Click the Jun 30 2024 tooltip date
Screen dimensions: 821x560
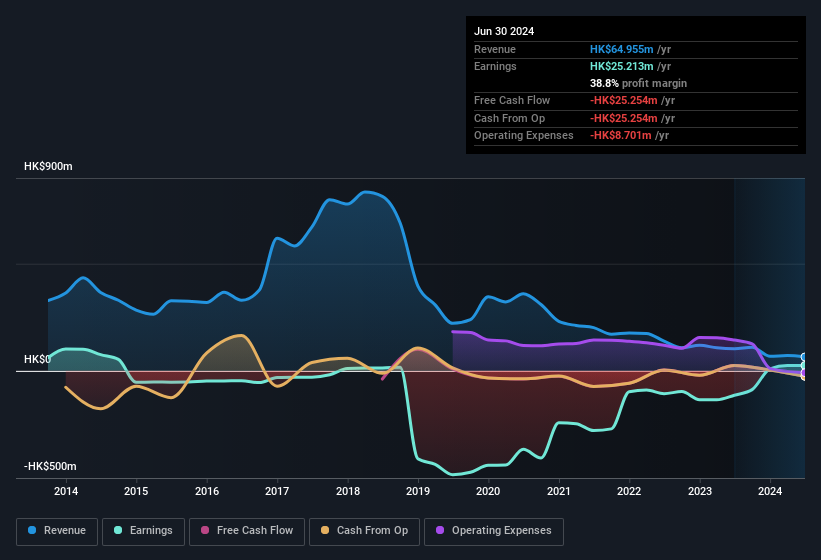tap(504, 31)
